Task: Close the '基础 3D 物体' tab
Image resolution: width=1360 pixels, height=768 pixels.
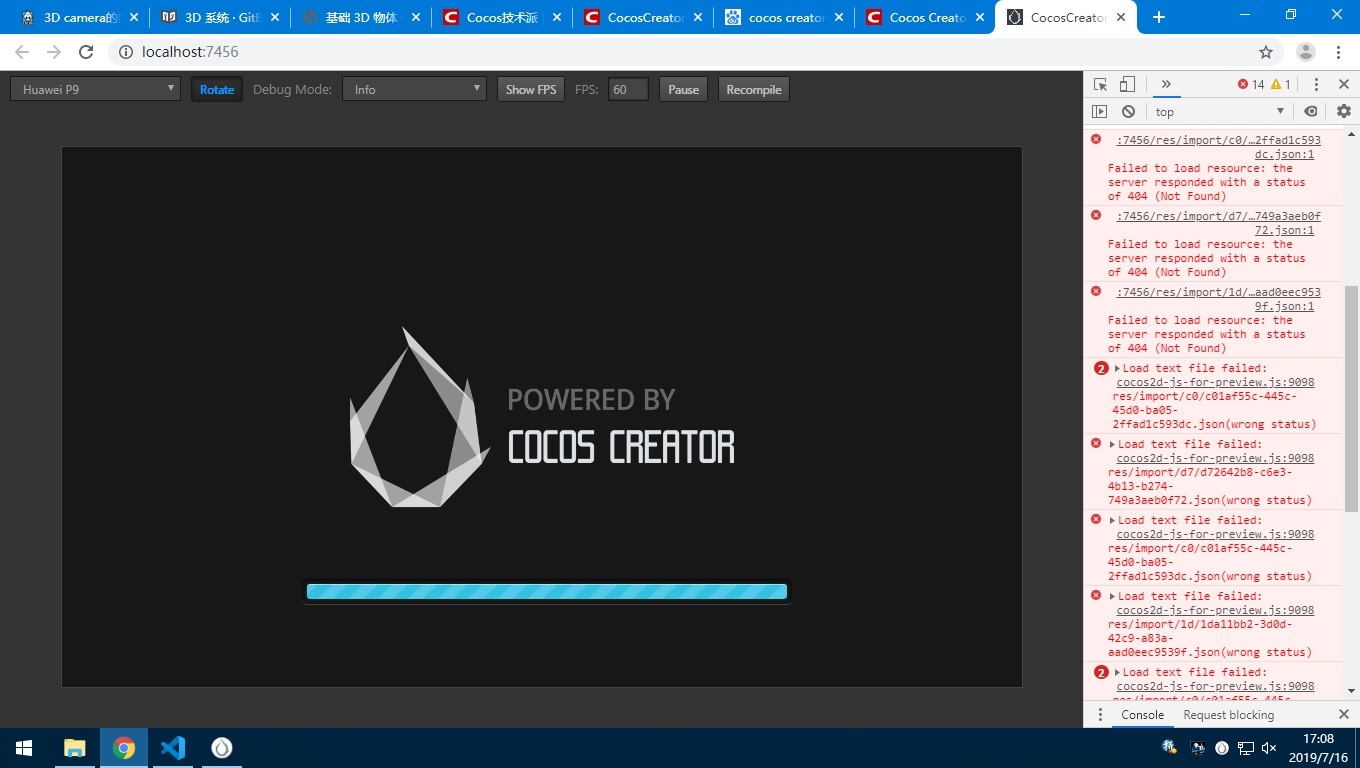Action: click(415, 17)
